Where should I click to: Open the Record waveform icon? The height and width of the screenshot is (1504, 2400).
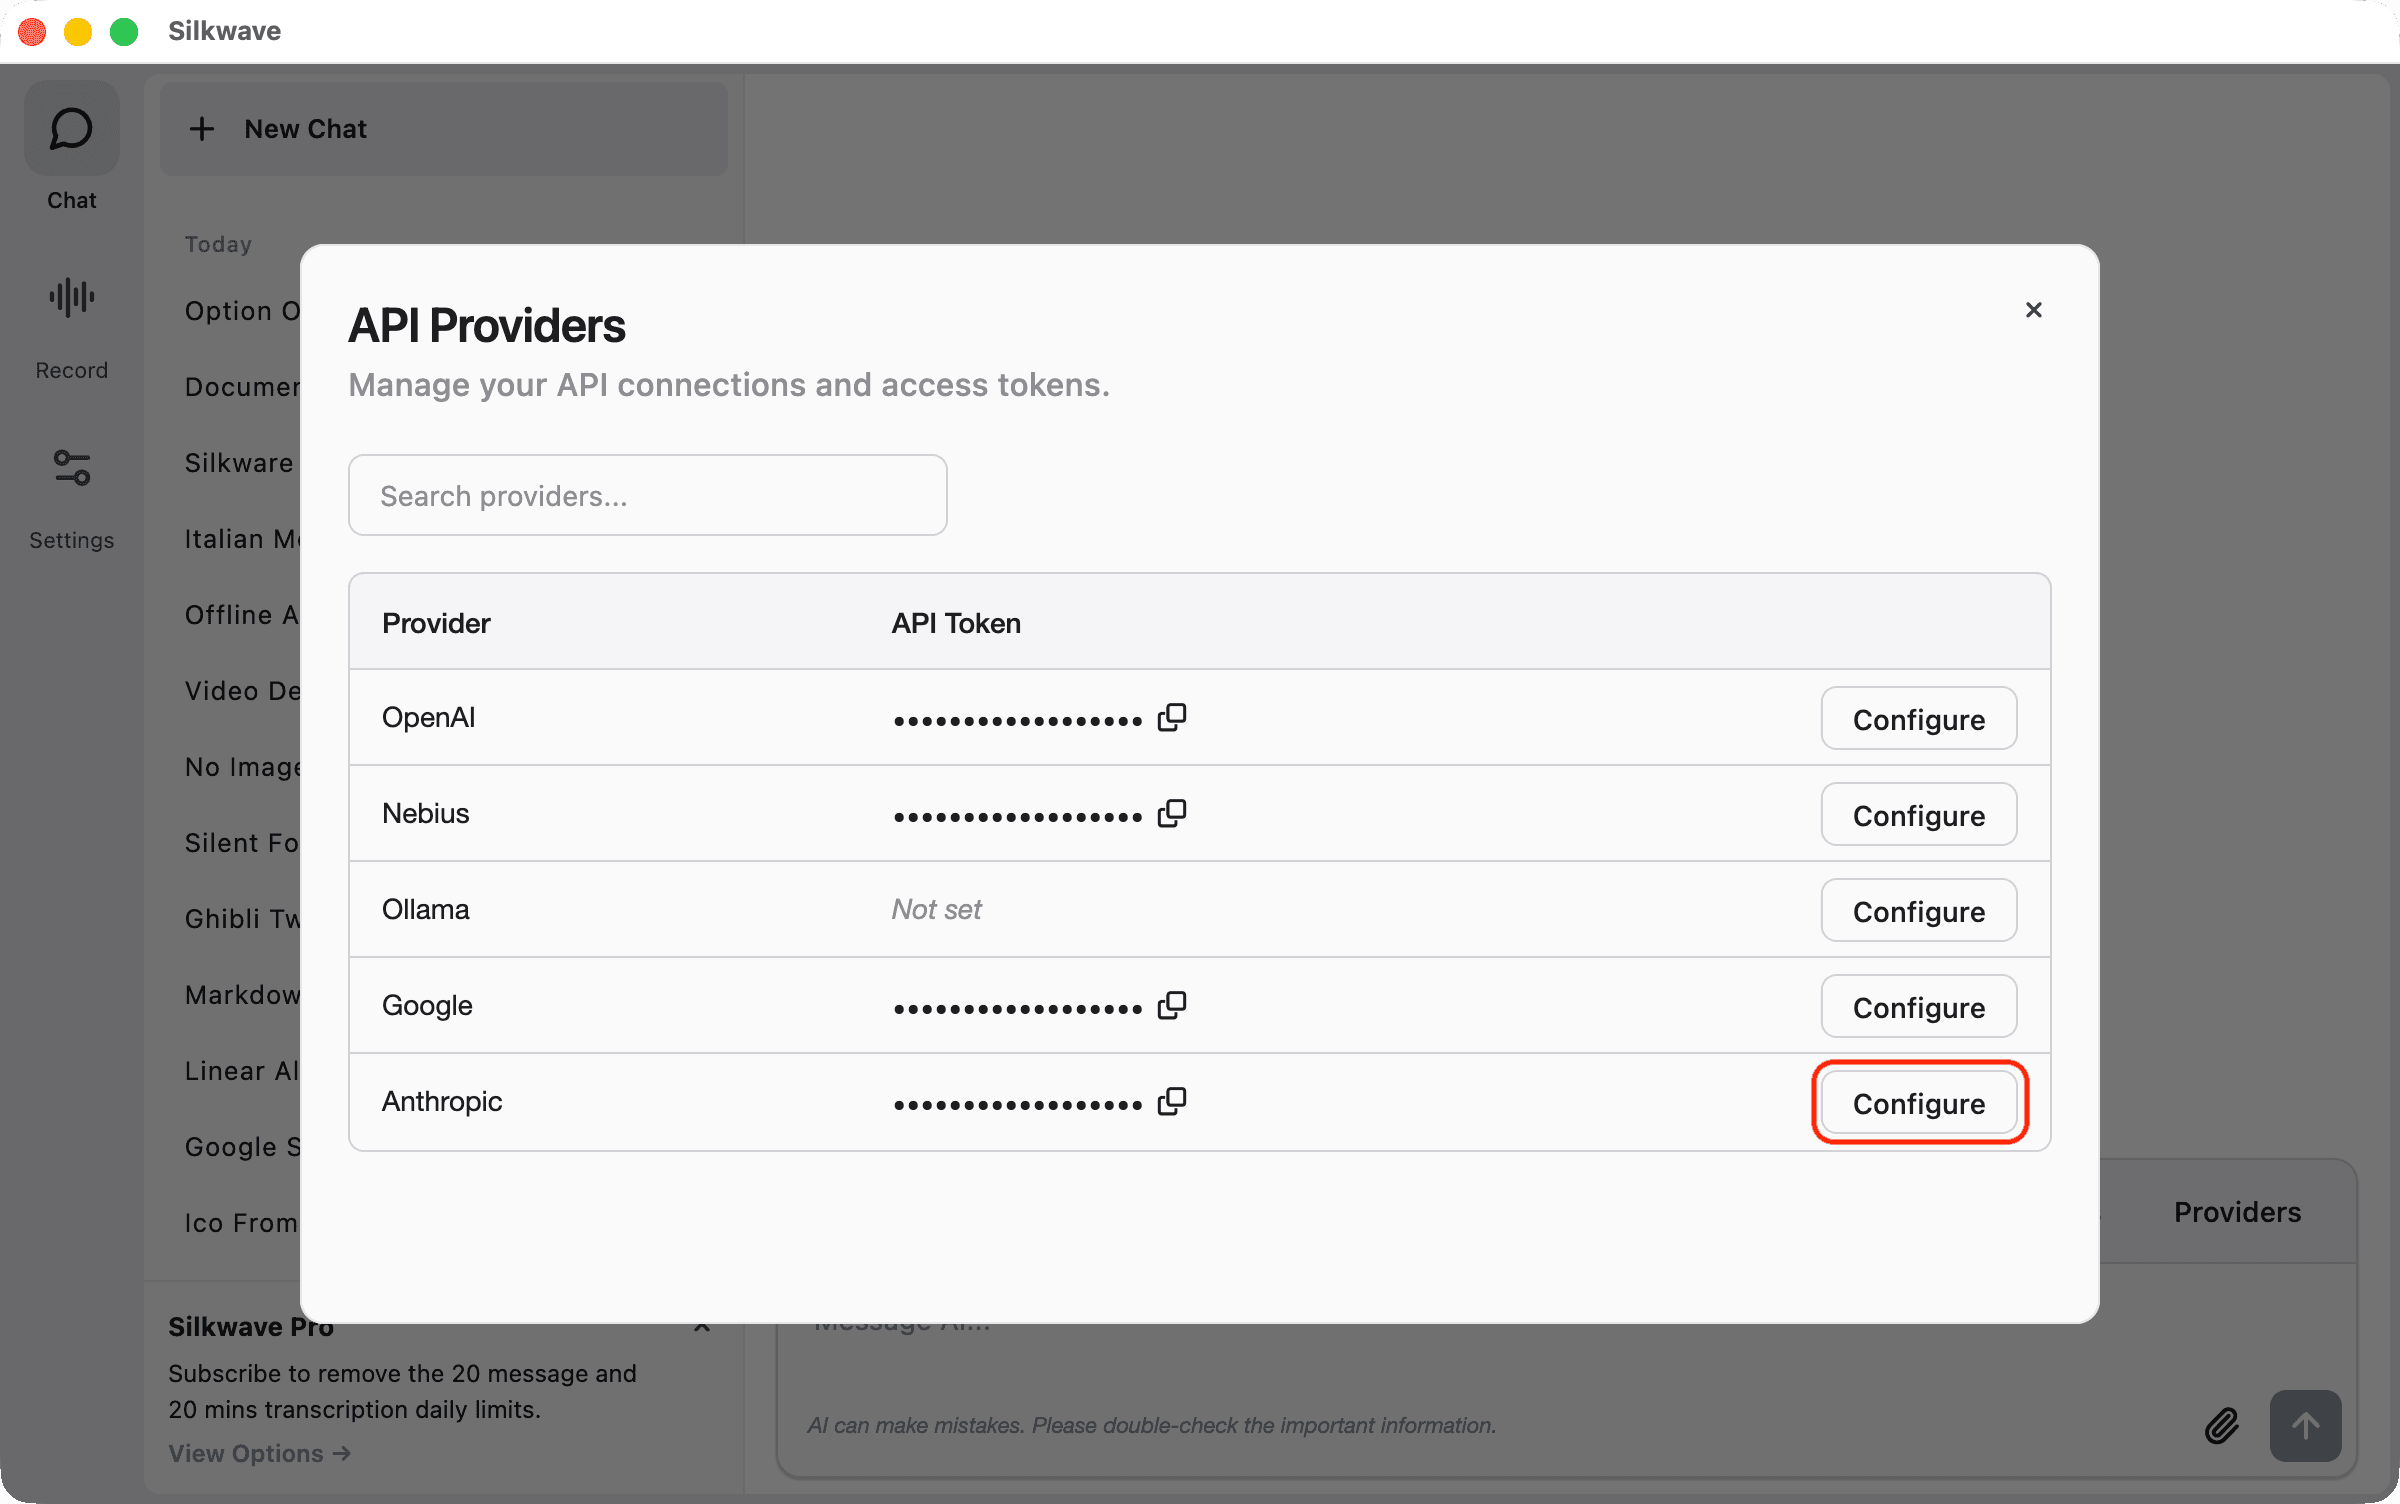tap(71, 297)
